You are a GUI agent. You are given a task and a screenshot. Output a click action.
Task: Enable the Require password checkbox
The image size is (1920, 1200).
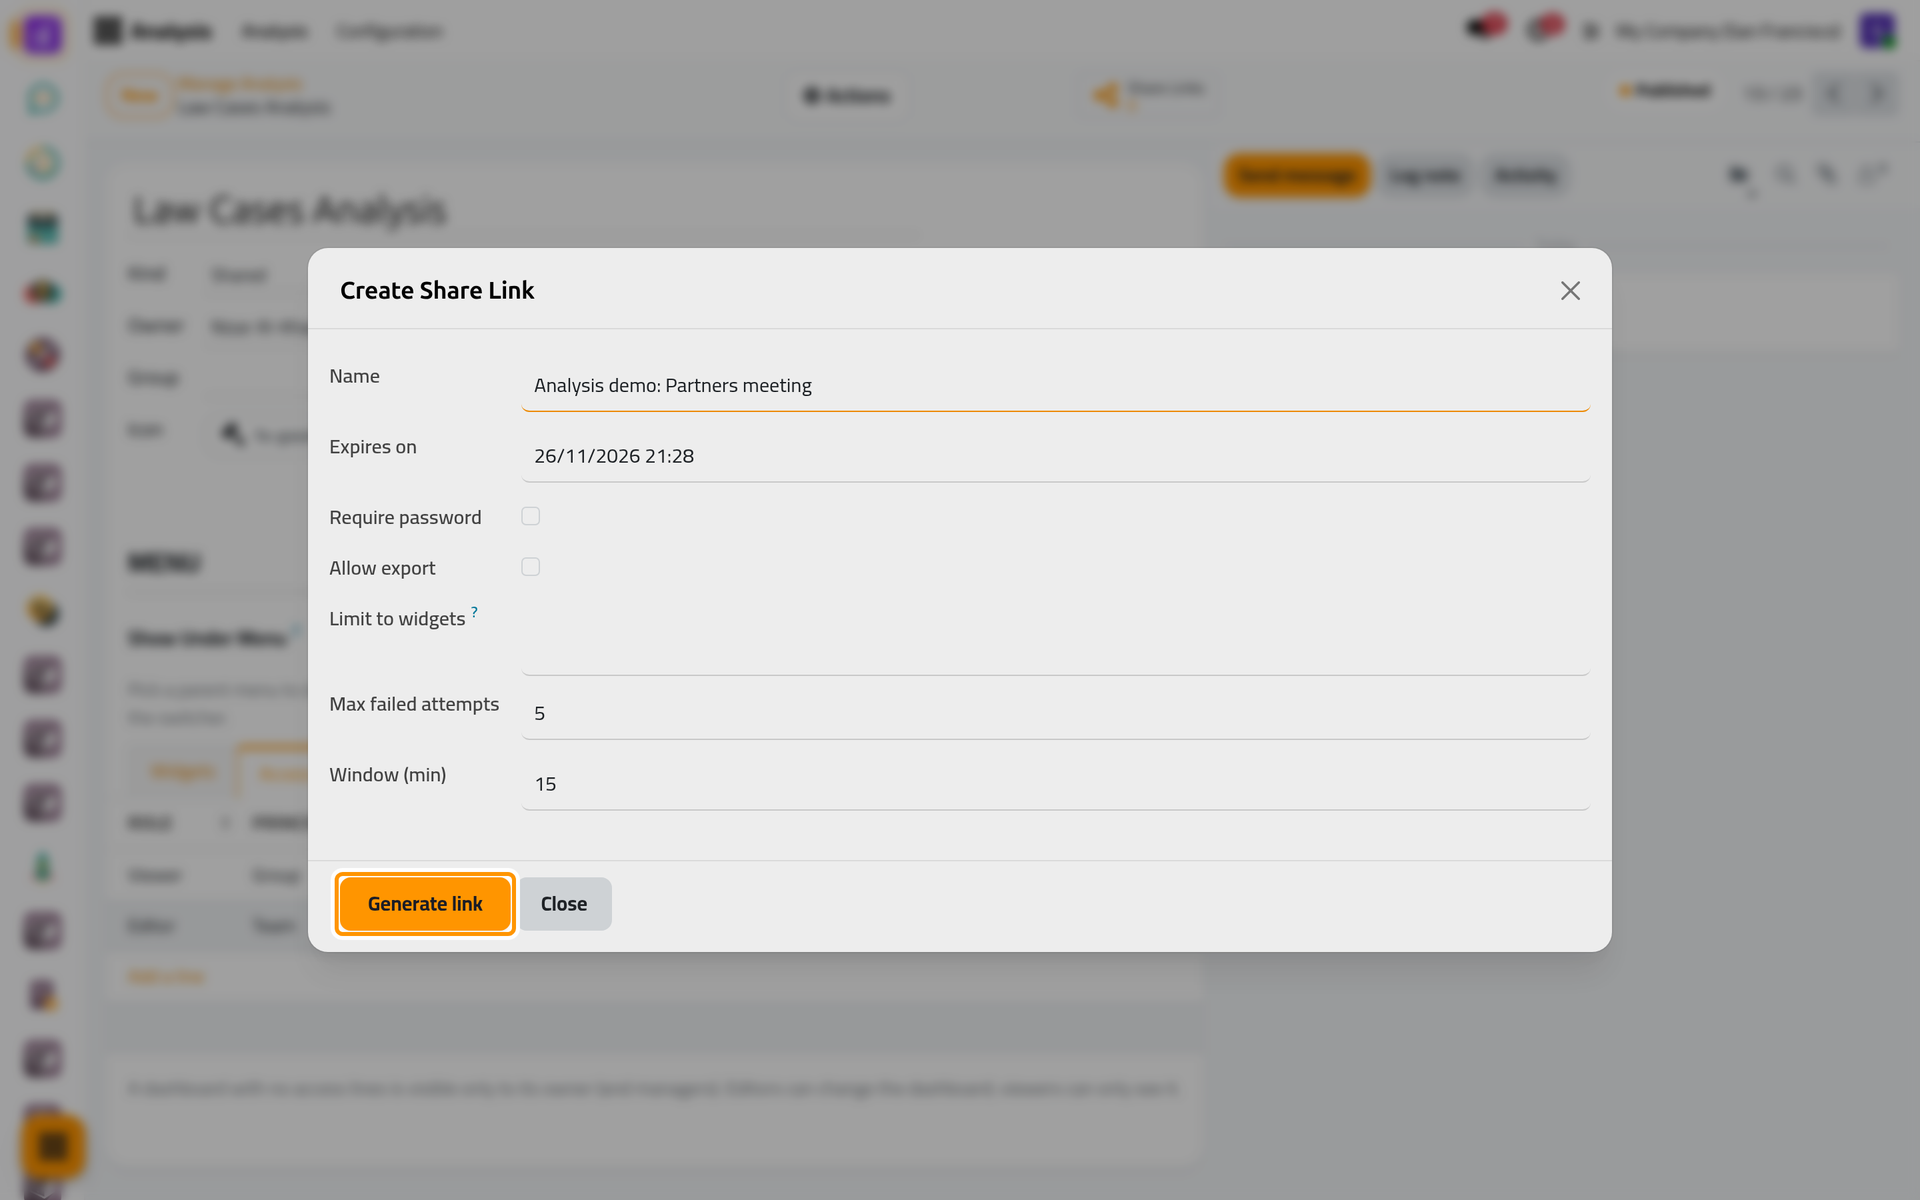click(x=531, y=516)
